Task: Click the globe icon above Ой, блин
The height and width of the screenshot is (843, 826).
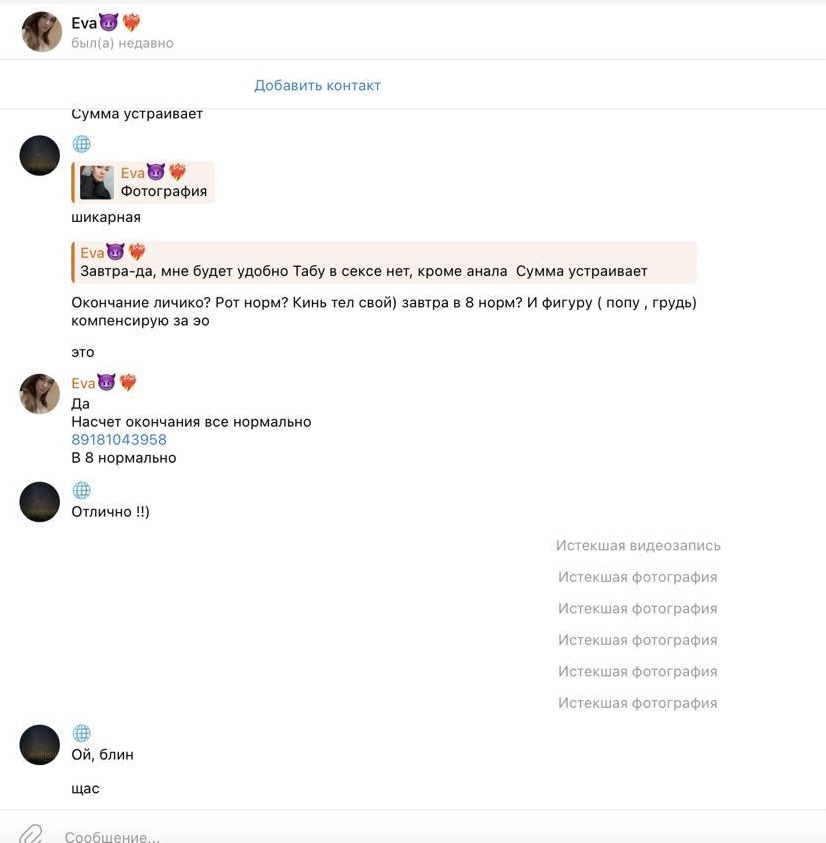Action: (x=81, y=733)
